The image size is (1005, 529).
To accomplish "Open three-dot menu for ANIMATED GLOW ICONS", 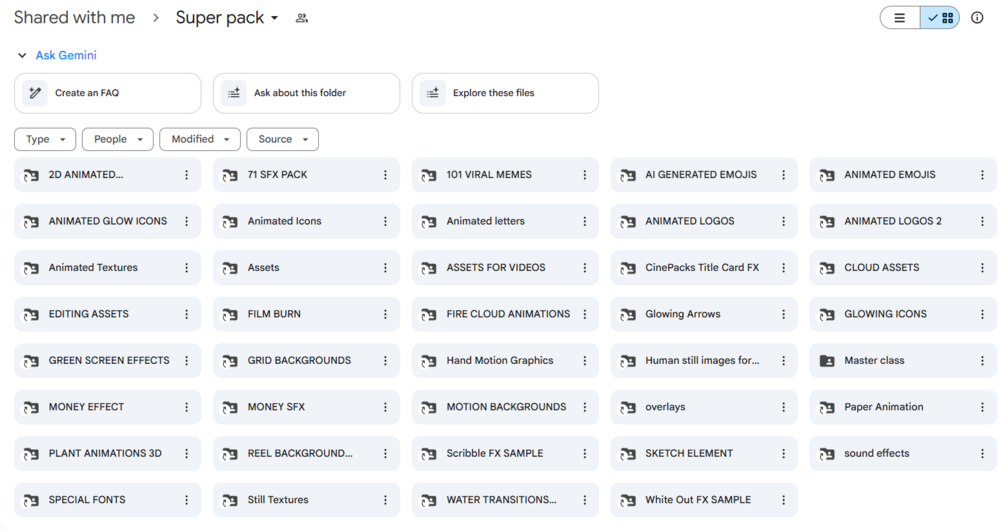I will 187,221.
